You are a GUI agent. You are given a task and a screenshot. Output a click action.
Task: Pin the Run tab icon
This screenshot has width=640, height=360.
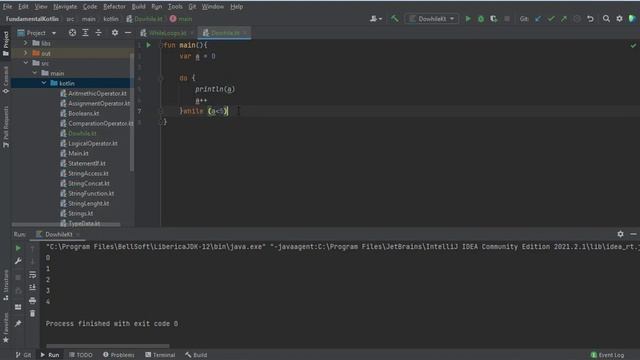(x=18, y=324)
